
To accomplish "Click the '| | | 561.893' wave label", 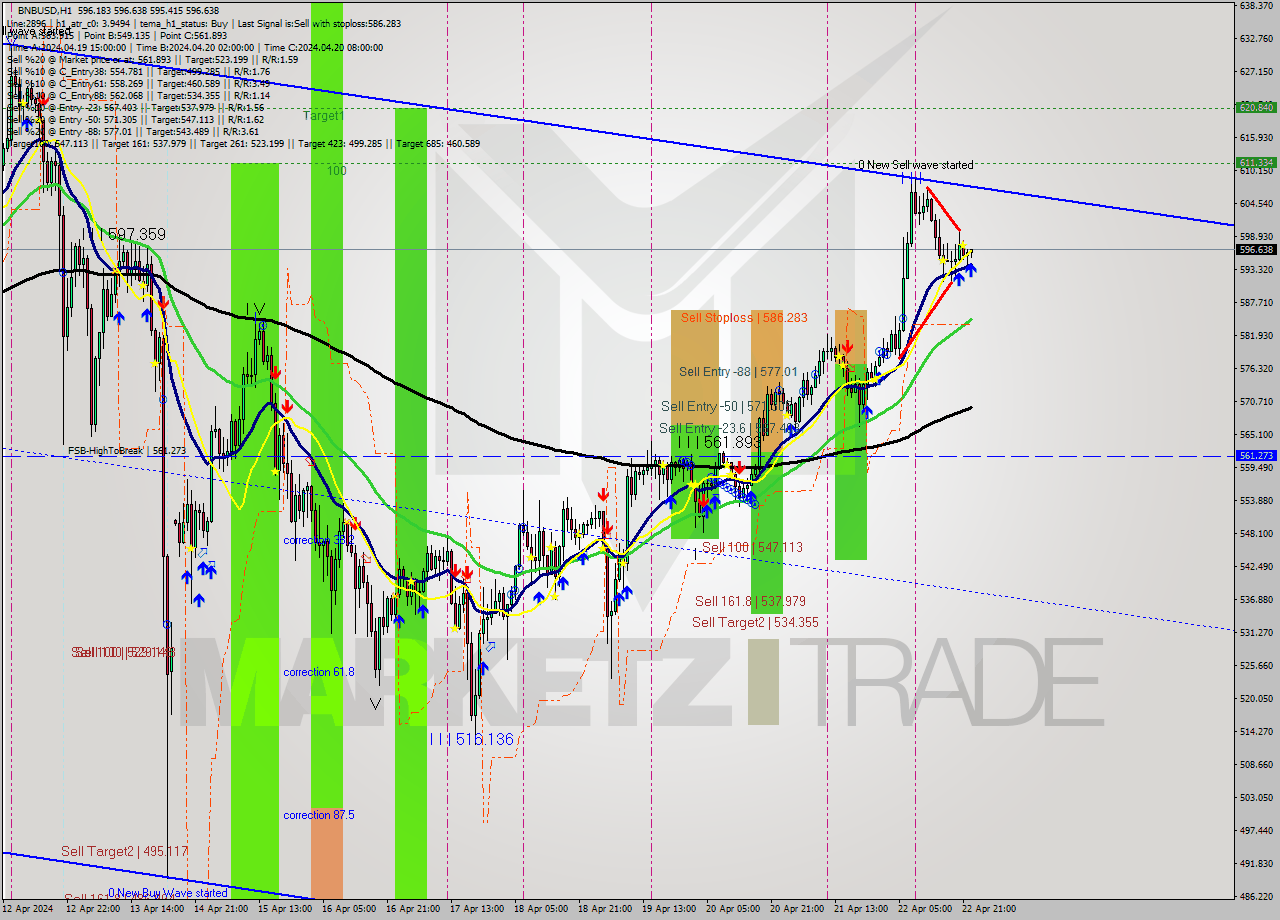I will (x=719, y=442).
